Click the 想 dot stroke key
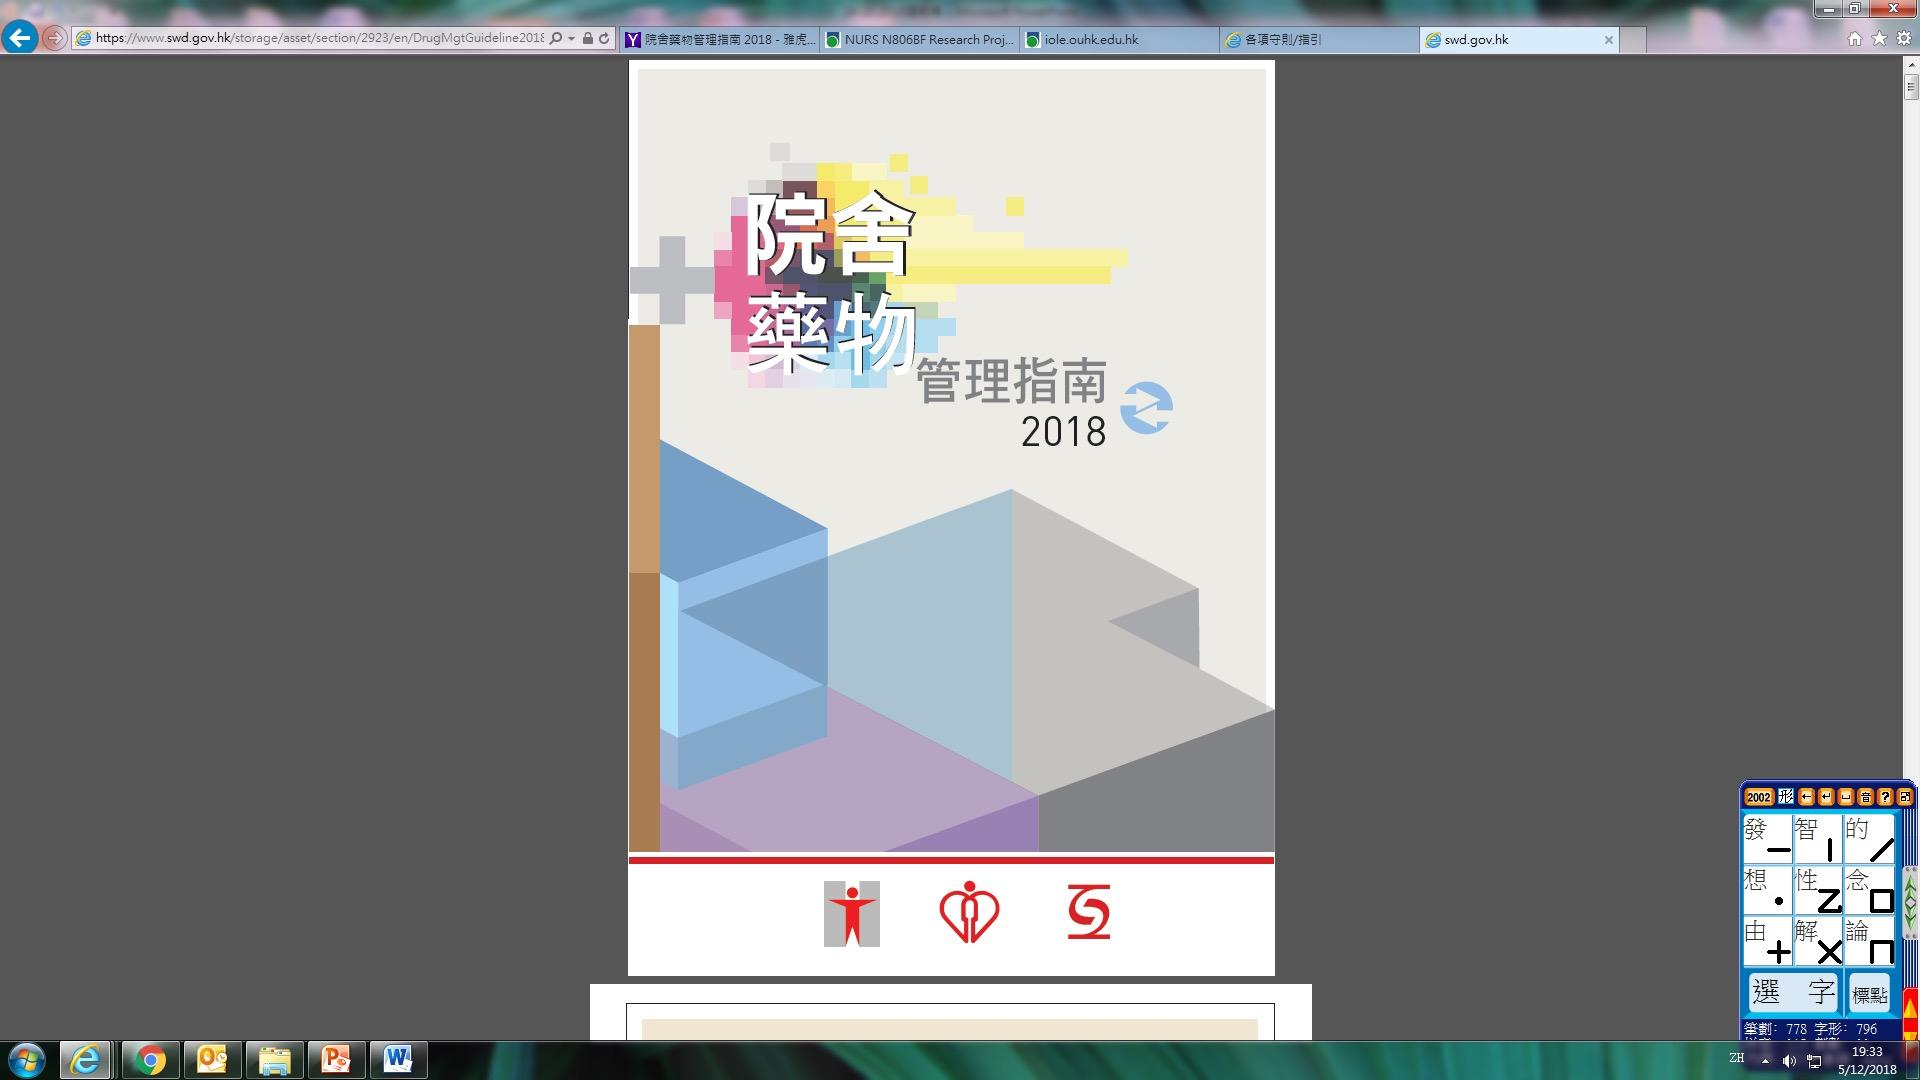The image size is (1920, 1080). coord(1767,889)
